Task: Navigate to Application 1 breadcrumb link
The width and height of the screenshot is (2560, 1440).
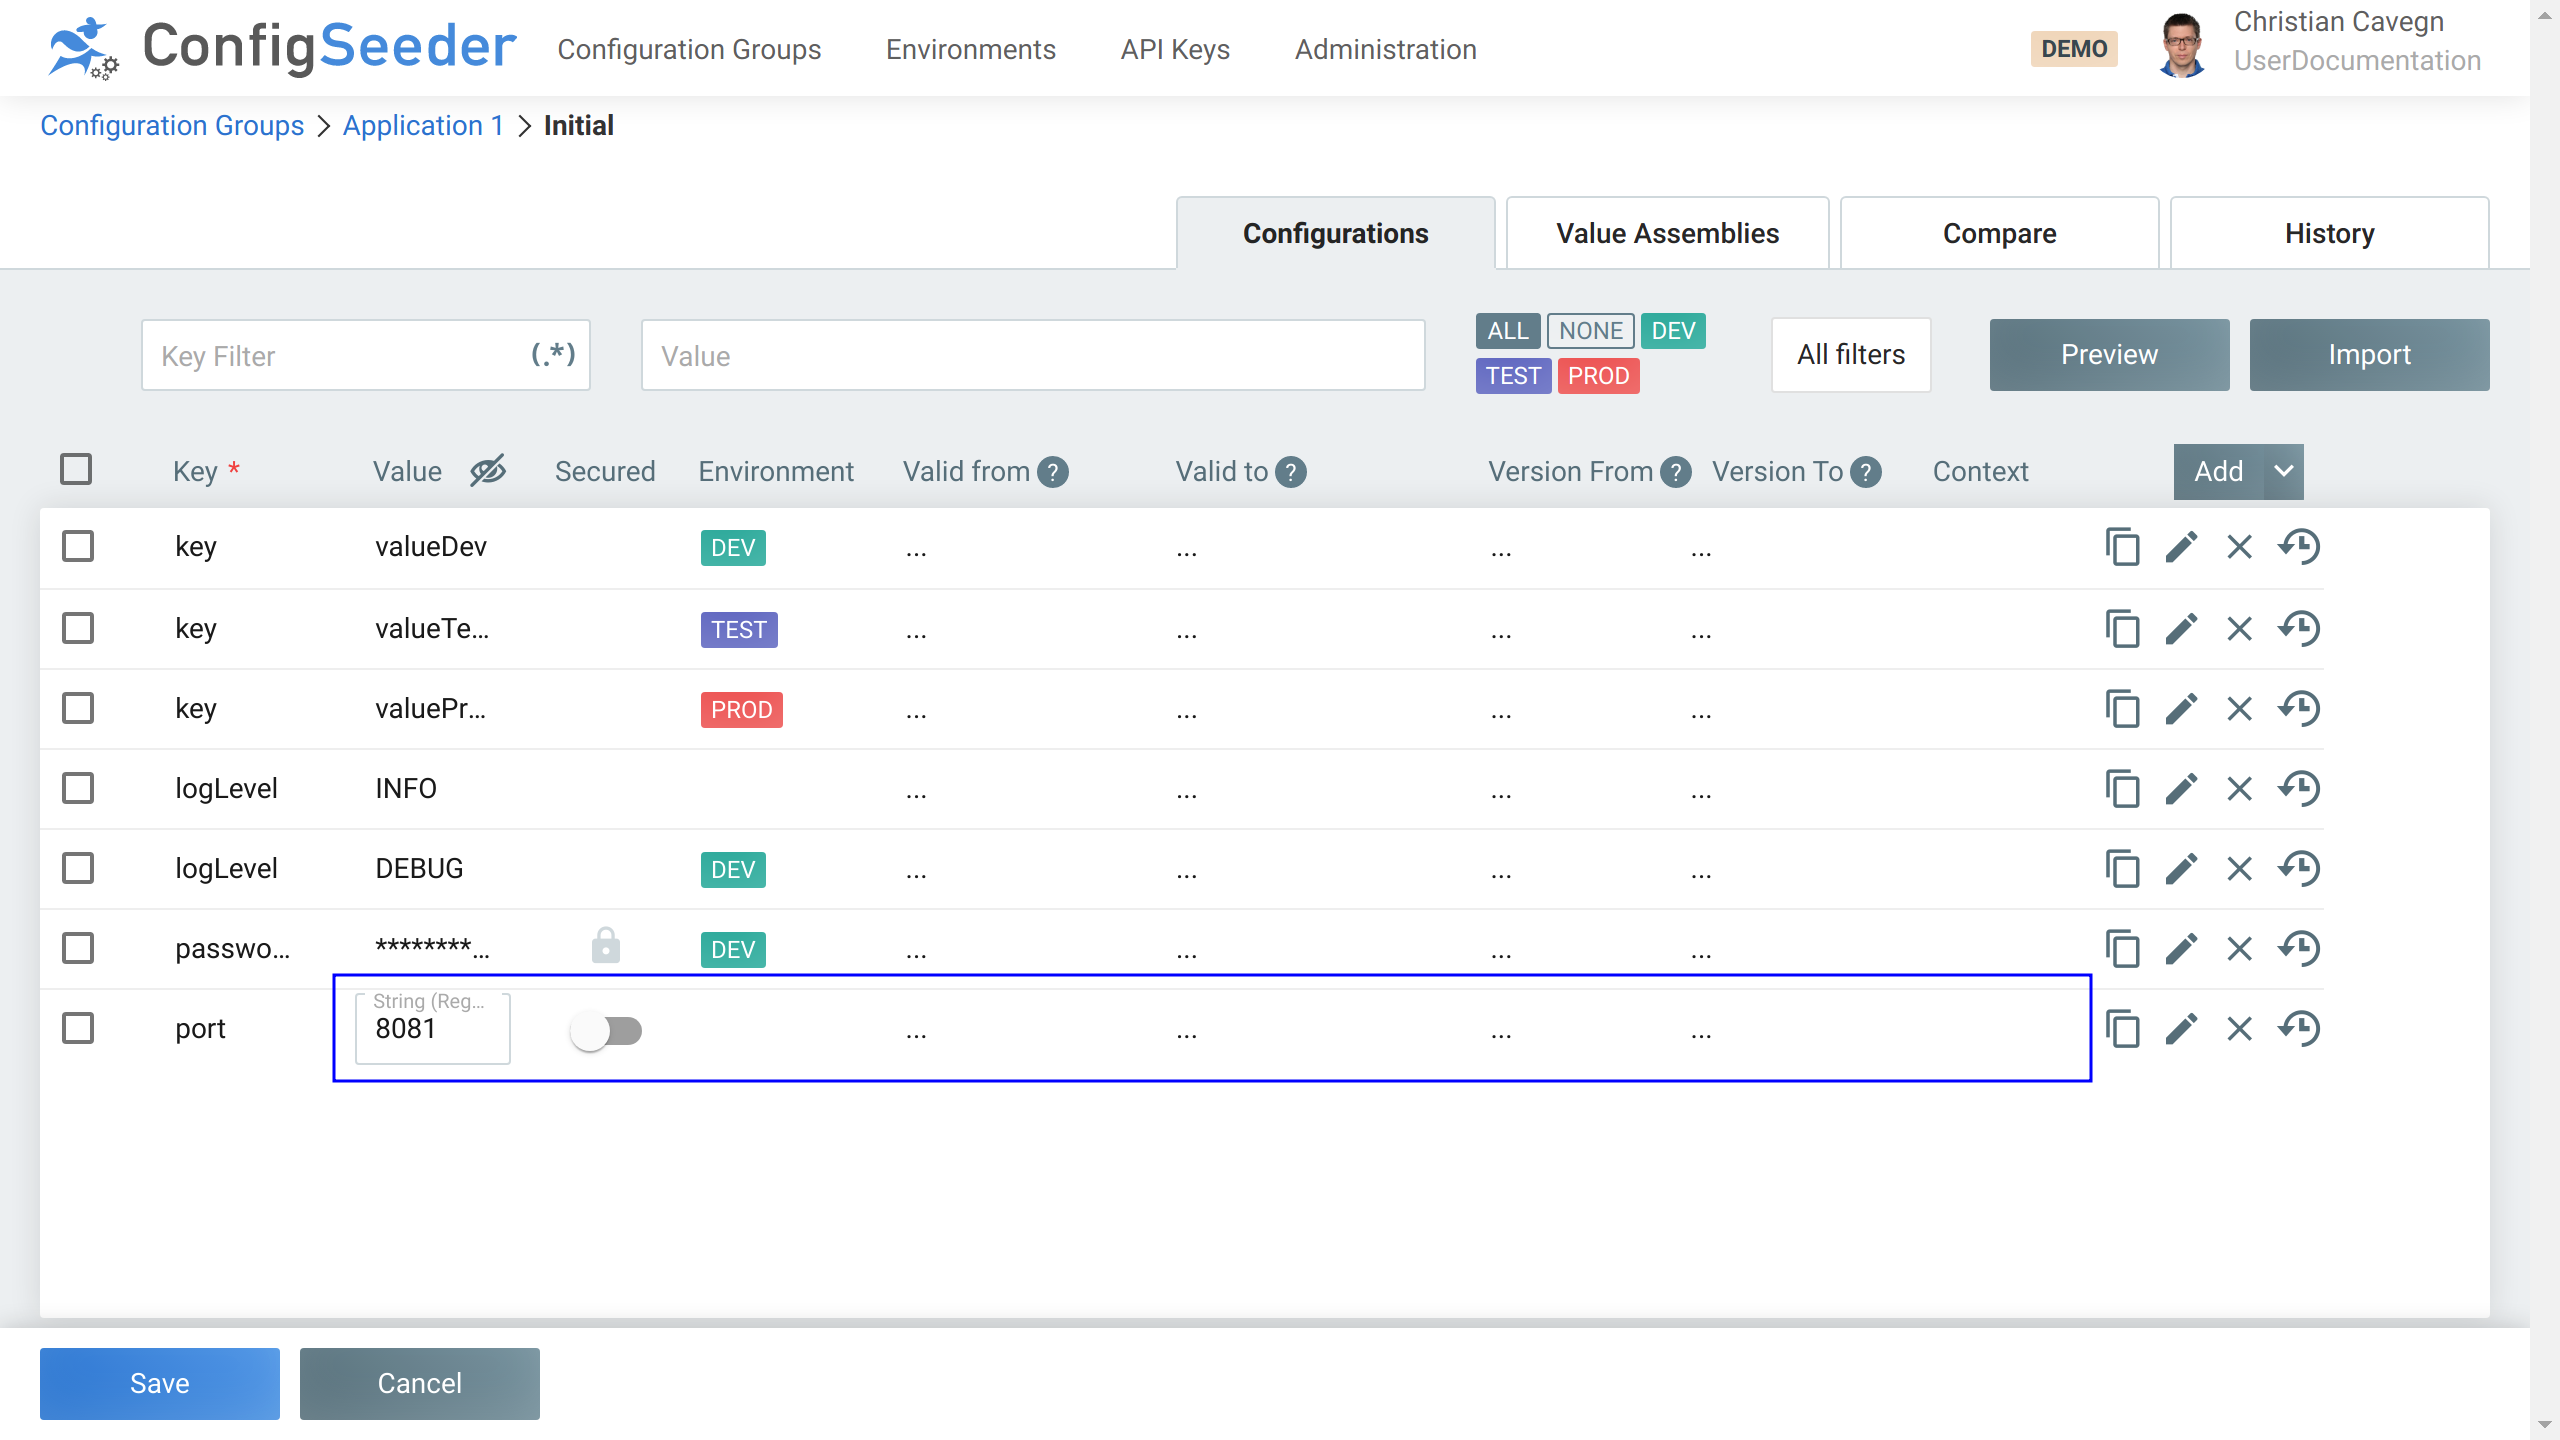Action: pos(423,125)
